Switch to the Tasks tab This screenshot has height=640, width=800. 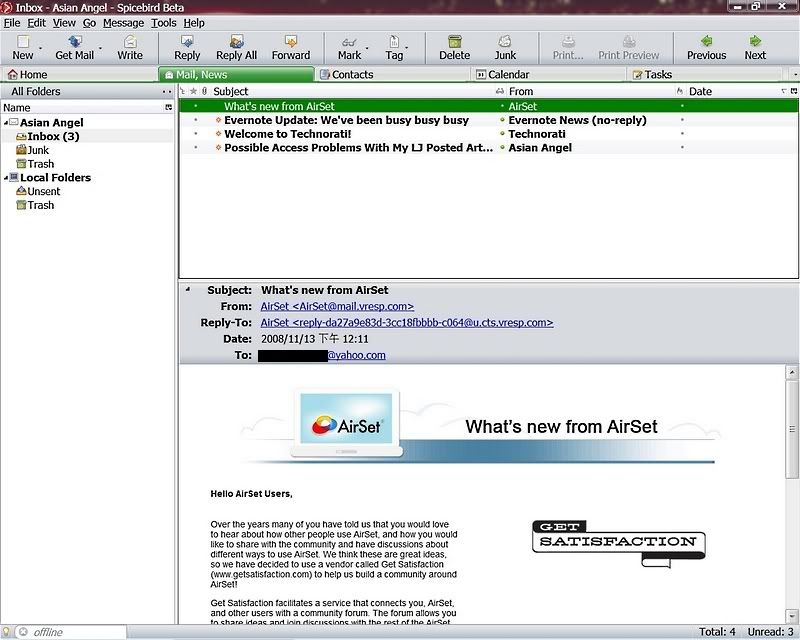[705, 75]
